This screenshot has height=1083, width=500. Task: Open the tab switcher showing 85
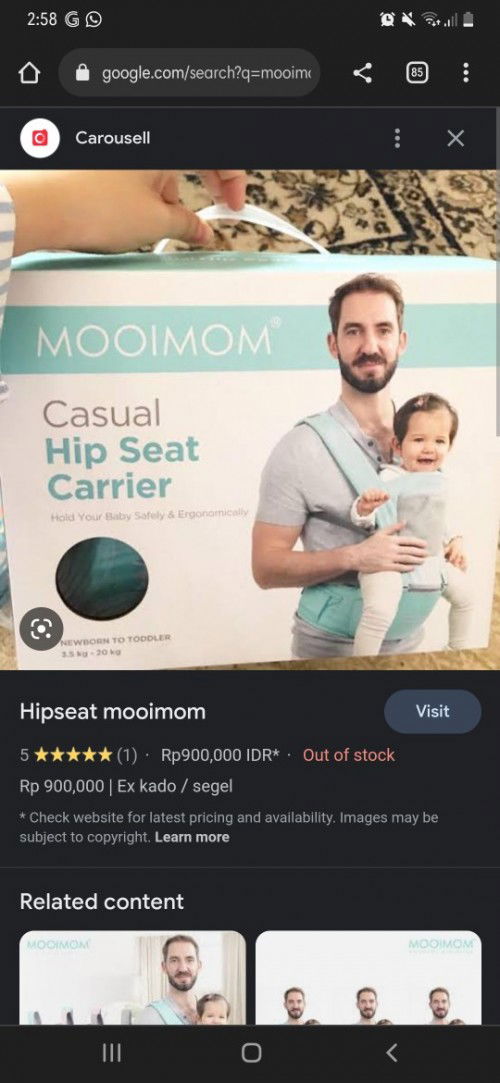pyautogui.click(x=416, y=73)
